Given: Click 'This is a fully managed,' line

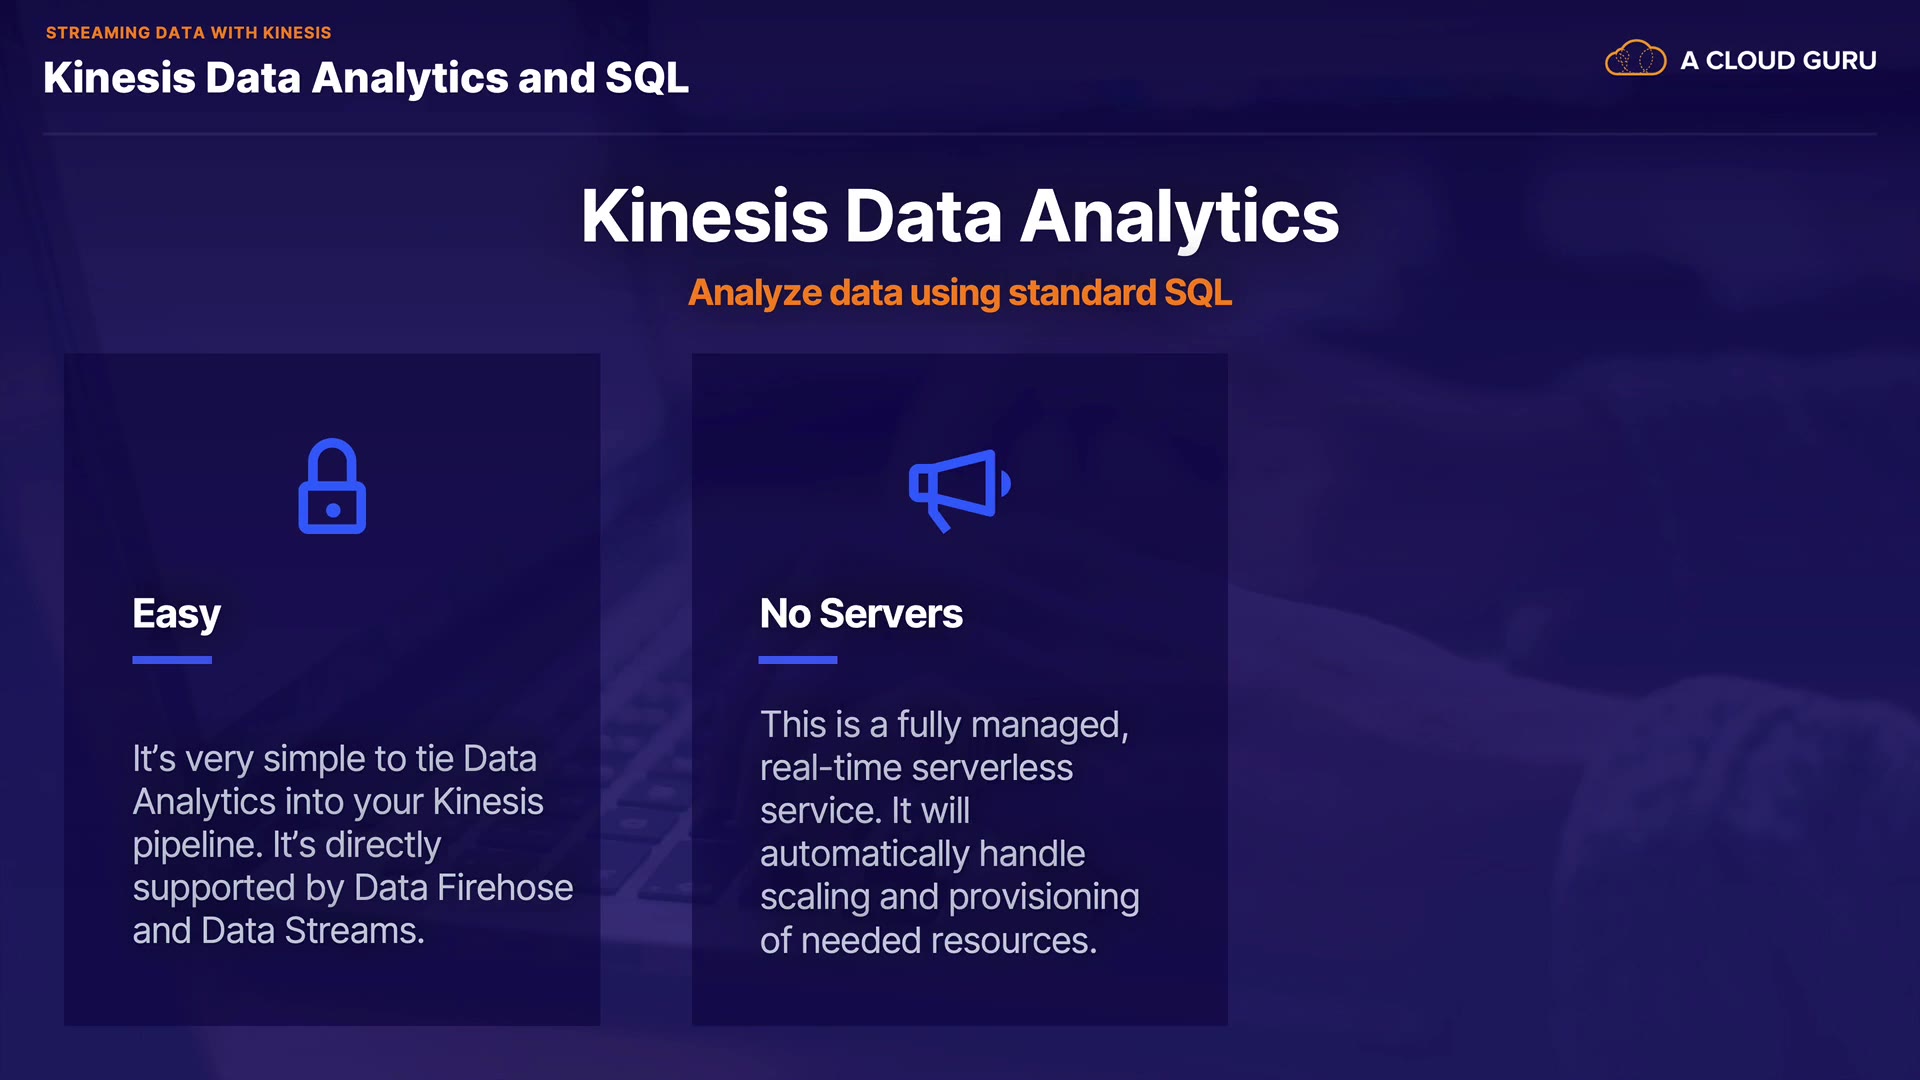Looking at the screenshot, I should [944, 725].
